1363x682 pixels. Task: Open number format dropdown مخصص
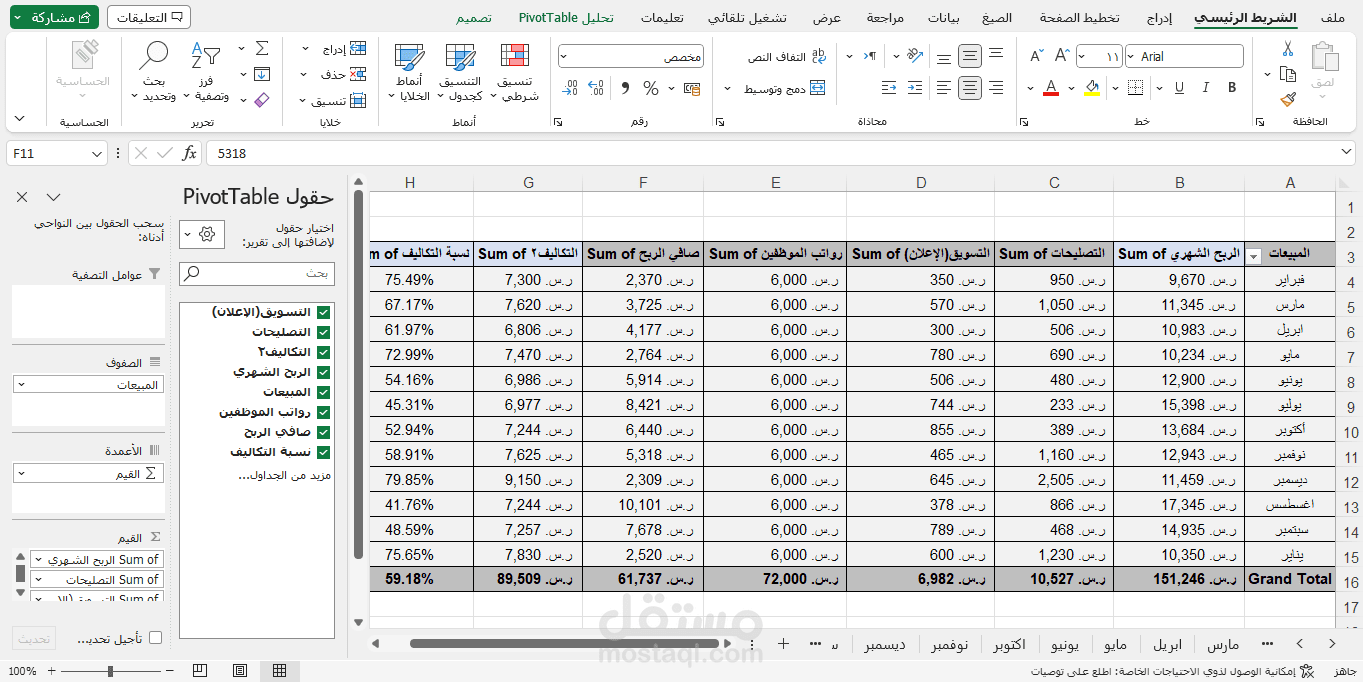pyautogui.click(x=630, y=57)
